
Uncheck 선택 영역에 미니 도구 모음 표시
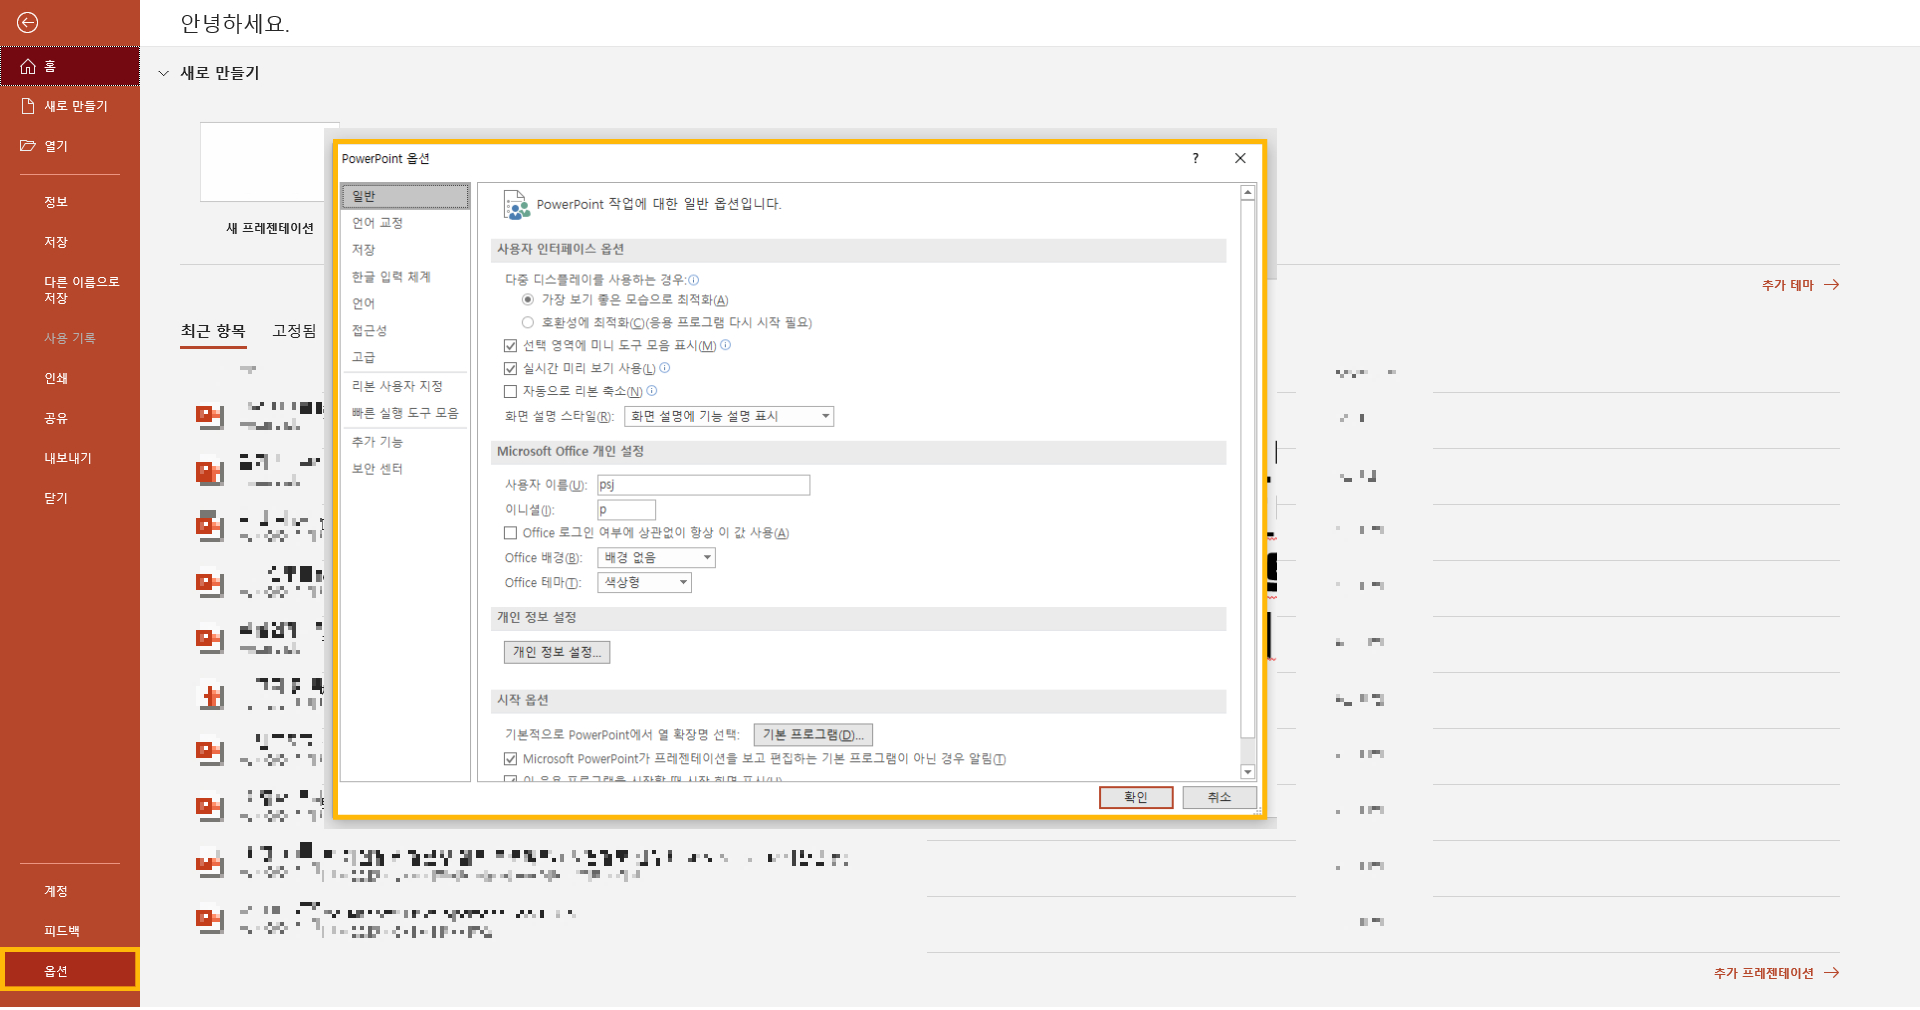click(510, 346)
